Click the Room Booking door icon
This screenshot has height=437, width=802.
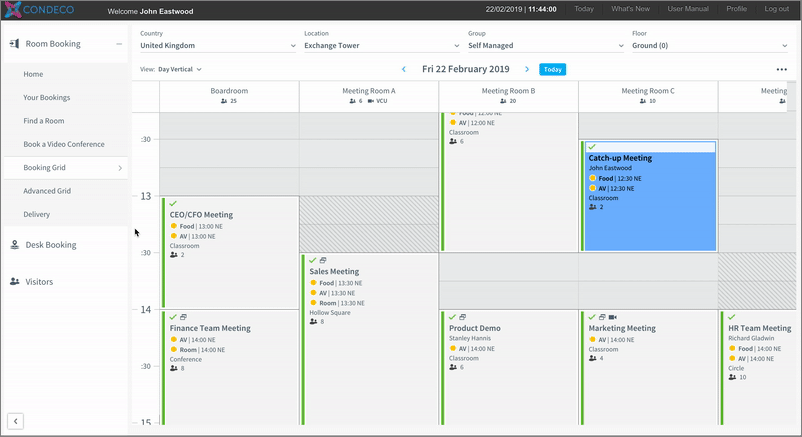14,44
